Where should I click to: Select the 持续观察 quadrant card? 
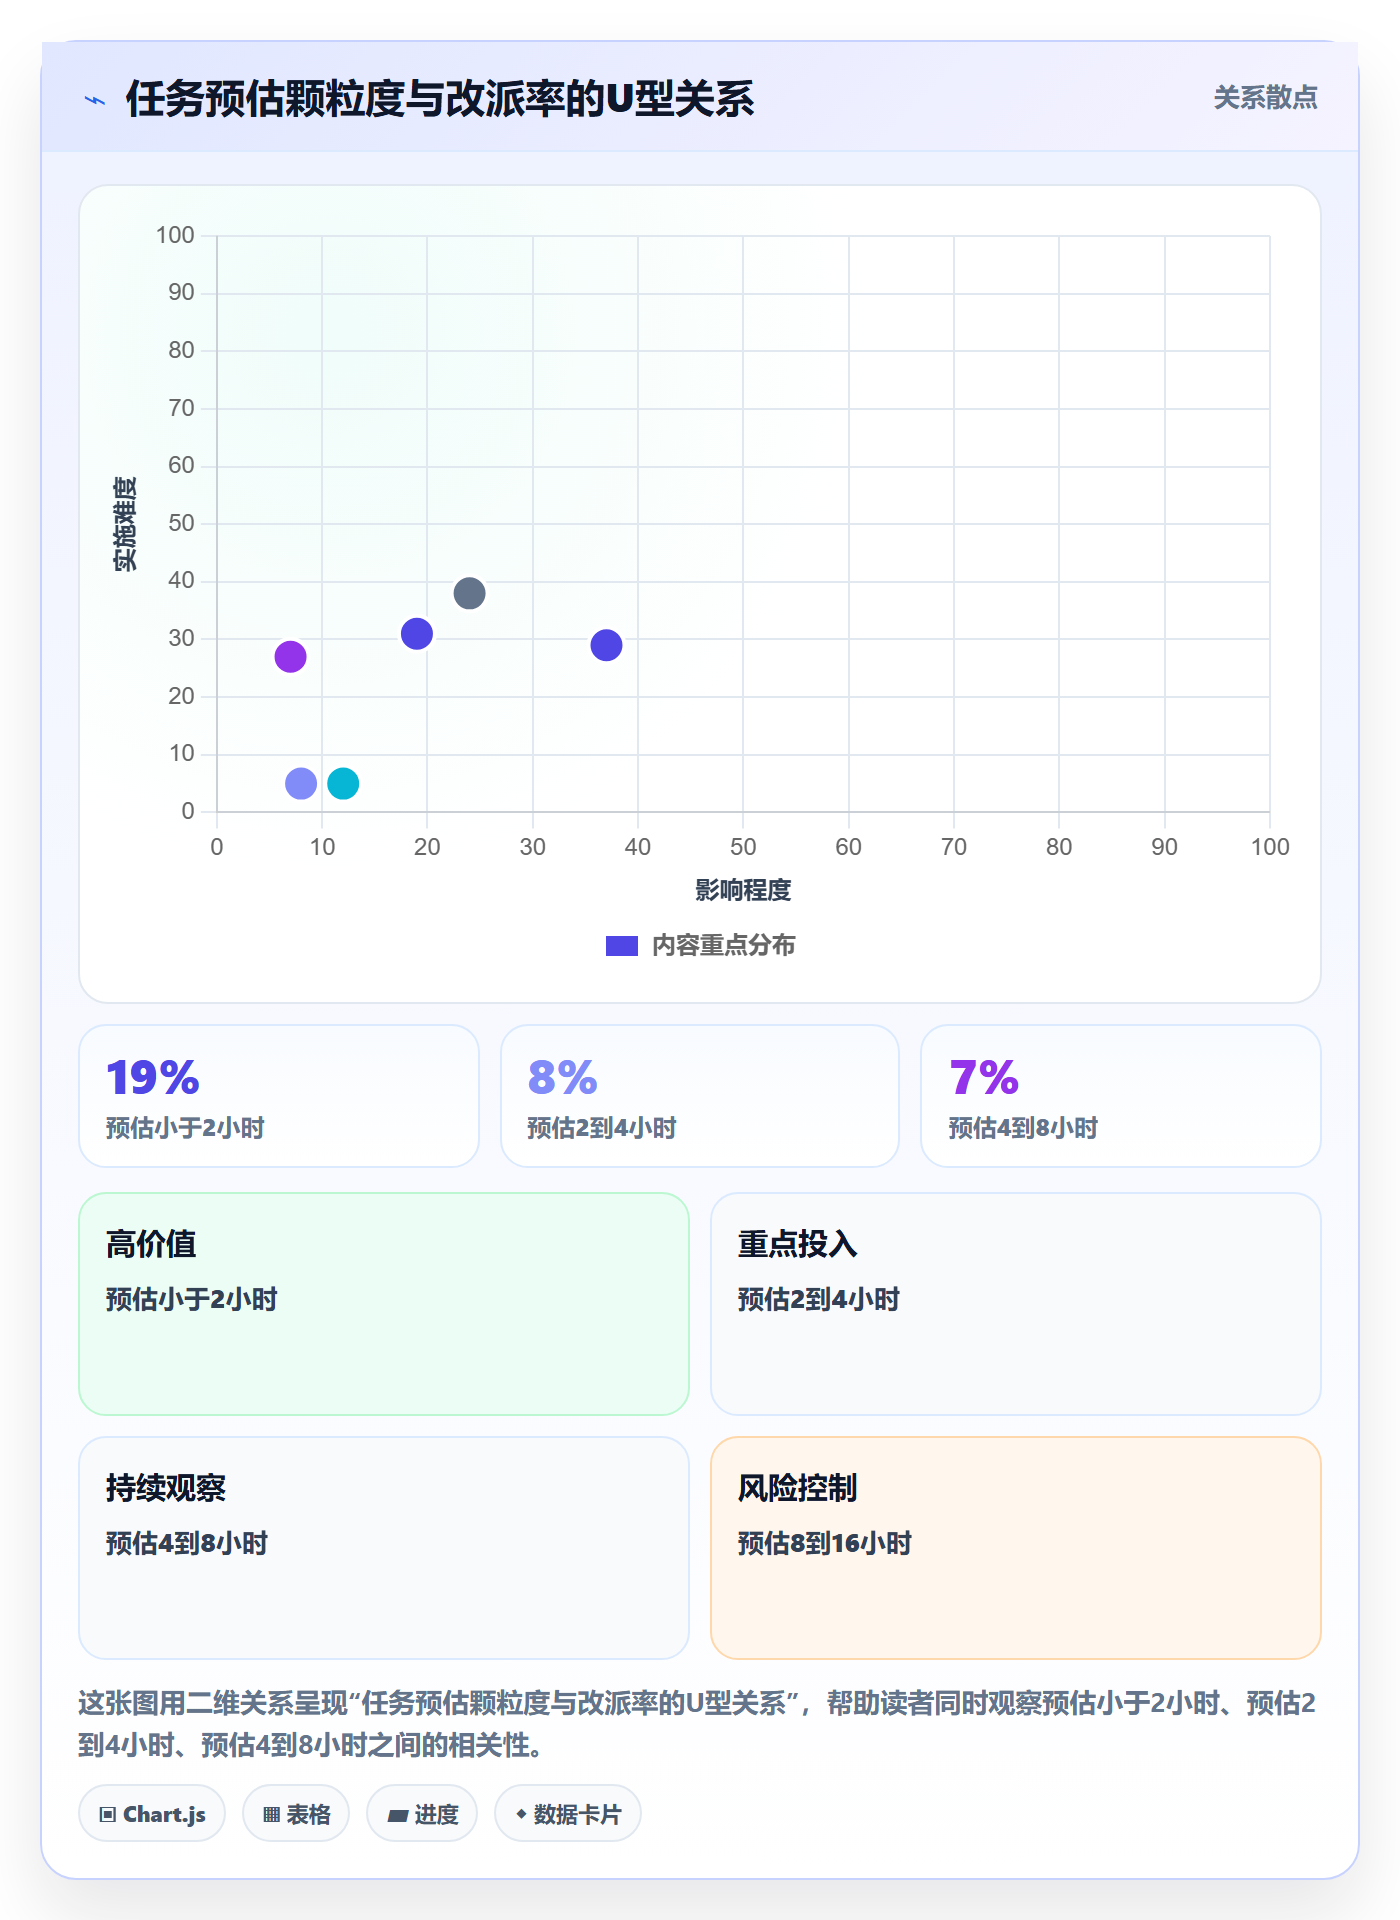(x=384, y=1548)
